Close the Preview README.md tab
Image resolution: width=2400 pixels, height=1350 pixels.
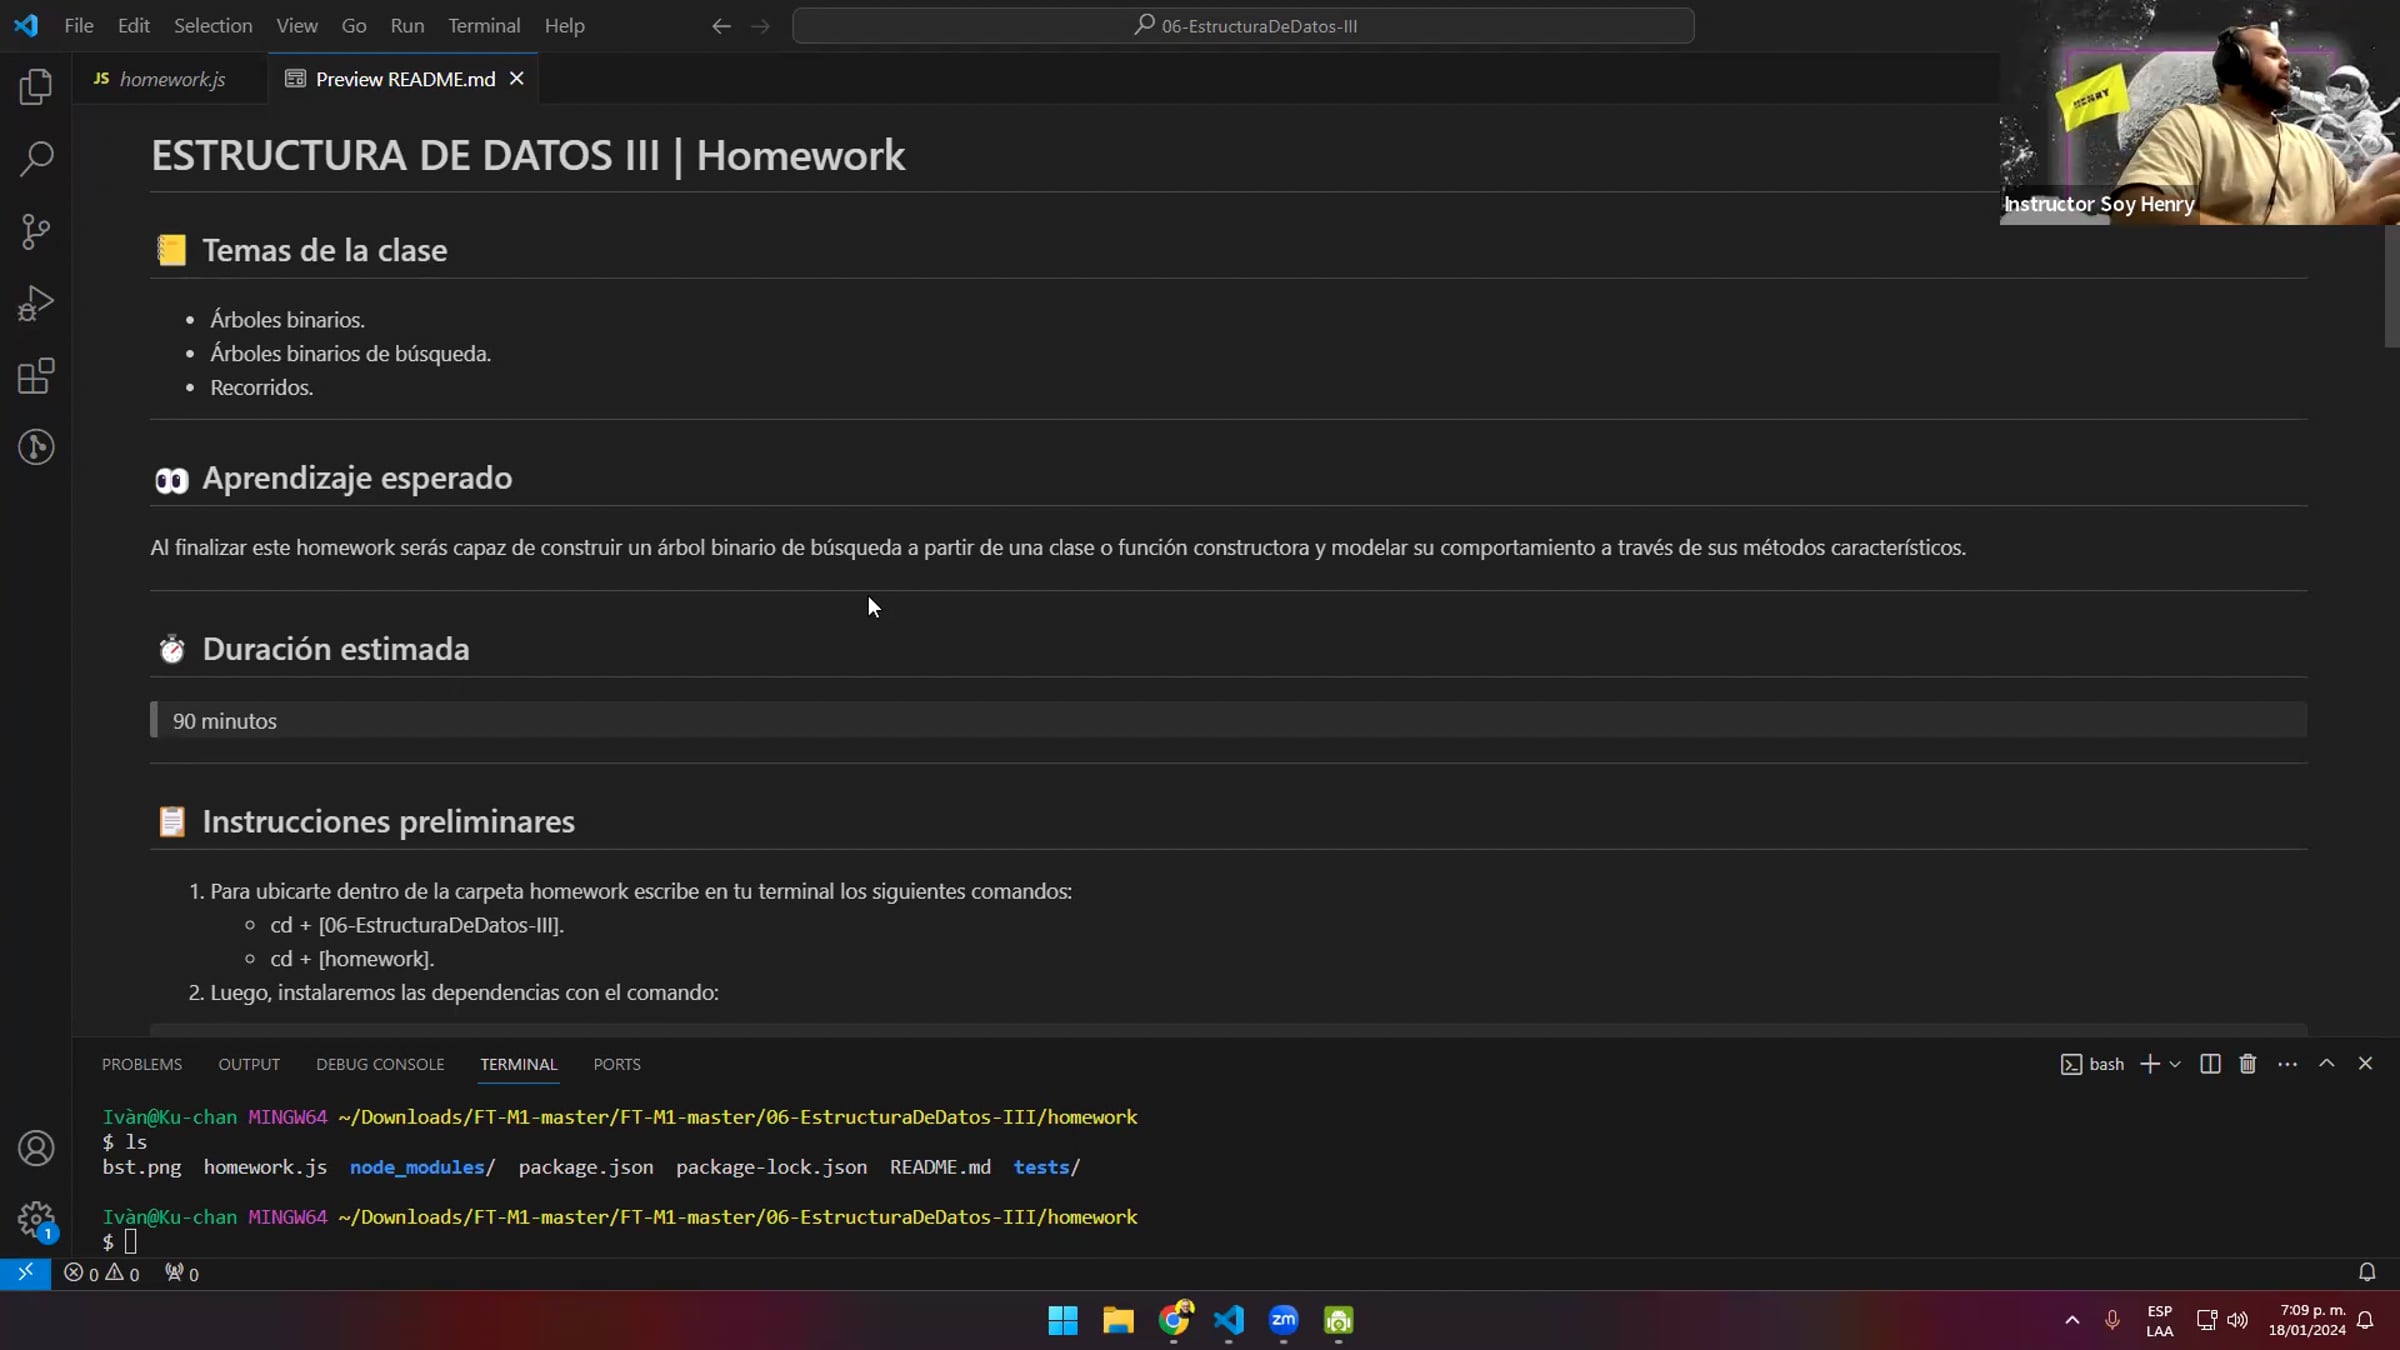pos(516,78)
